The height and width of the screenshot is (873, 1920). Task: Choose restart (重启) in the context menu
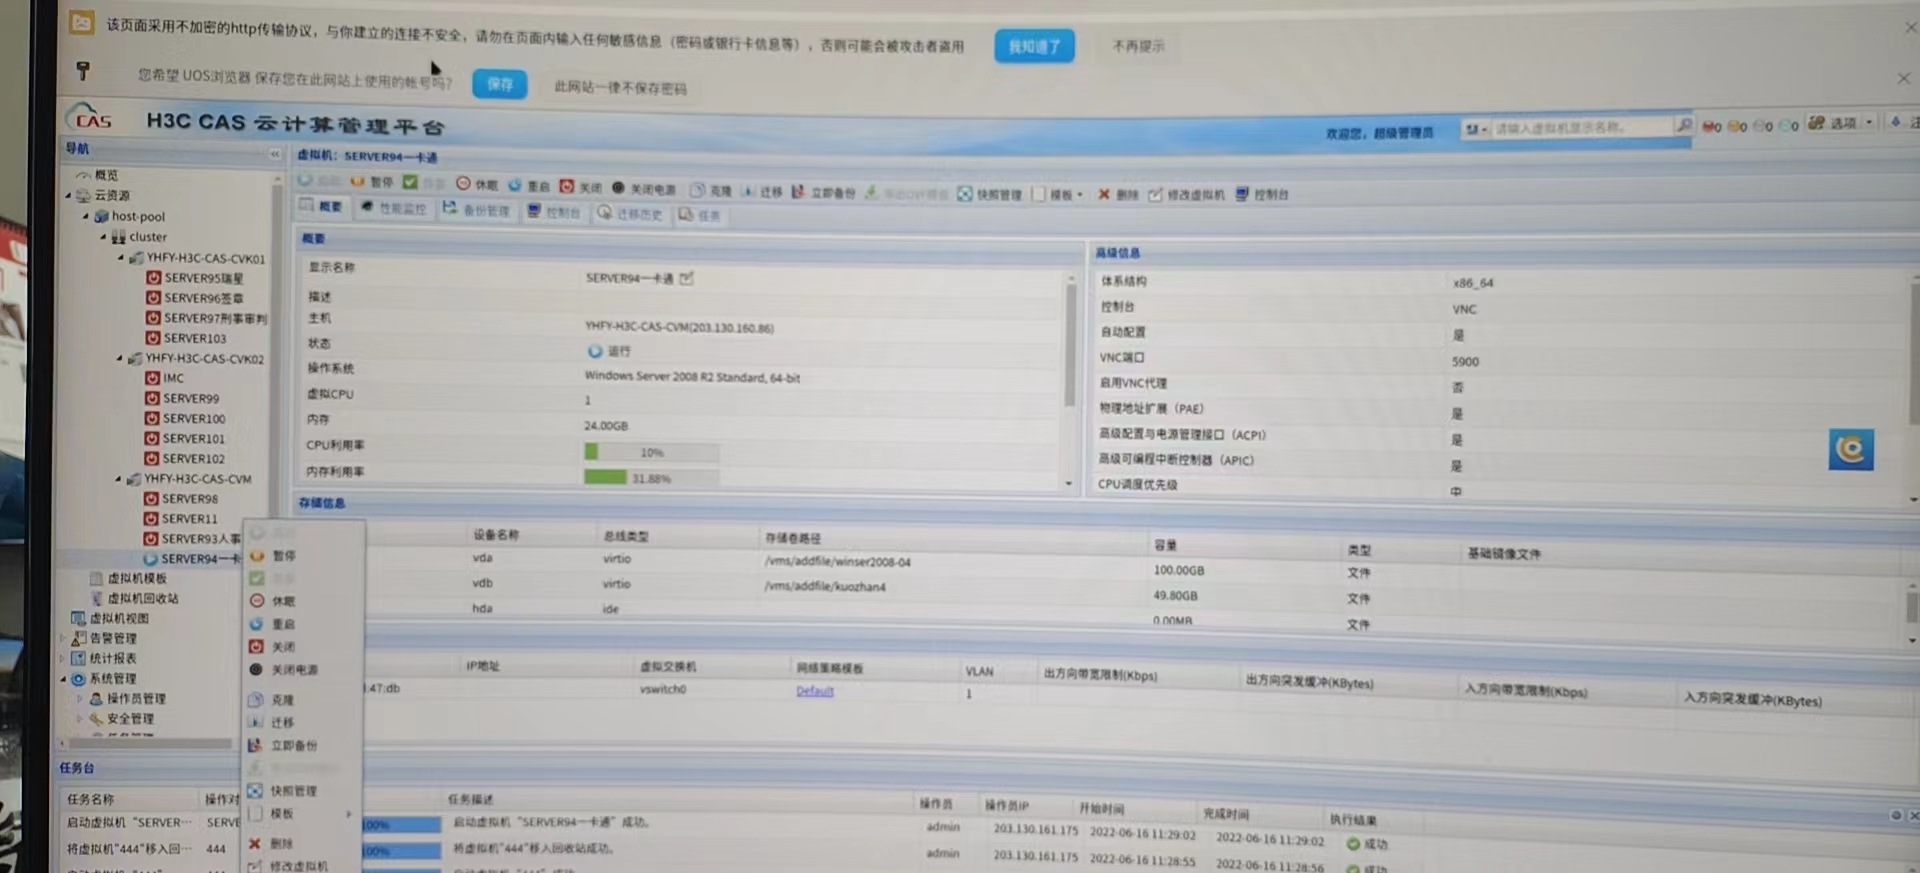coord(283,624)
